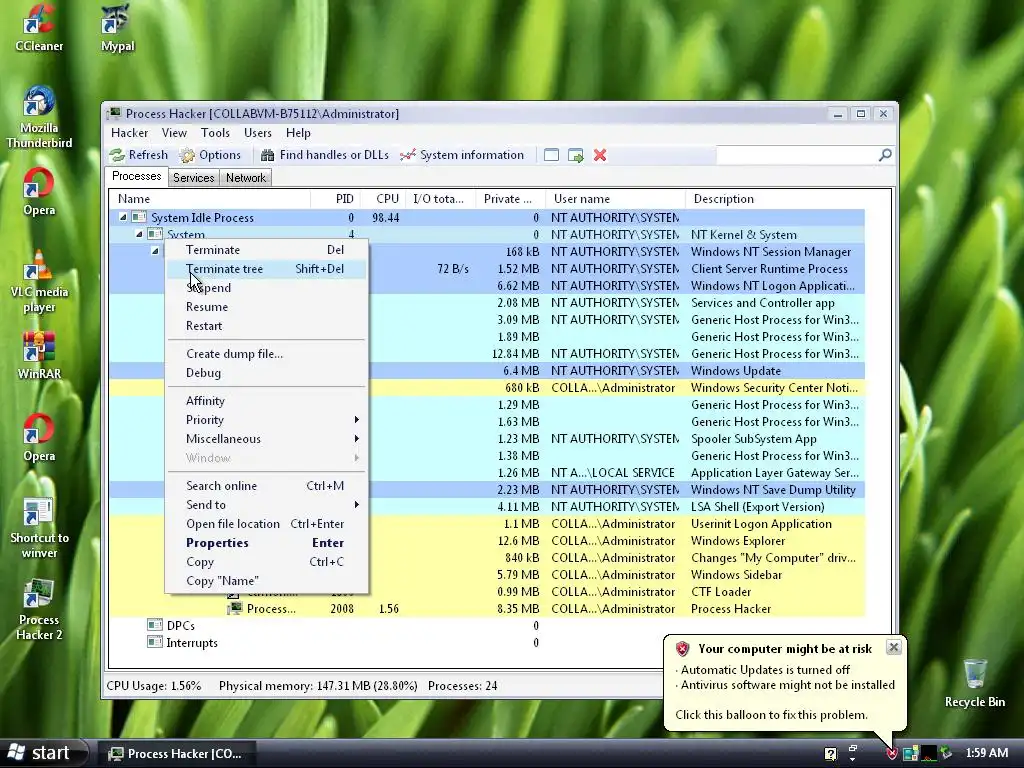
Task: Choose Terminate in context menu
Action: coord(266,250)
